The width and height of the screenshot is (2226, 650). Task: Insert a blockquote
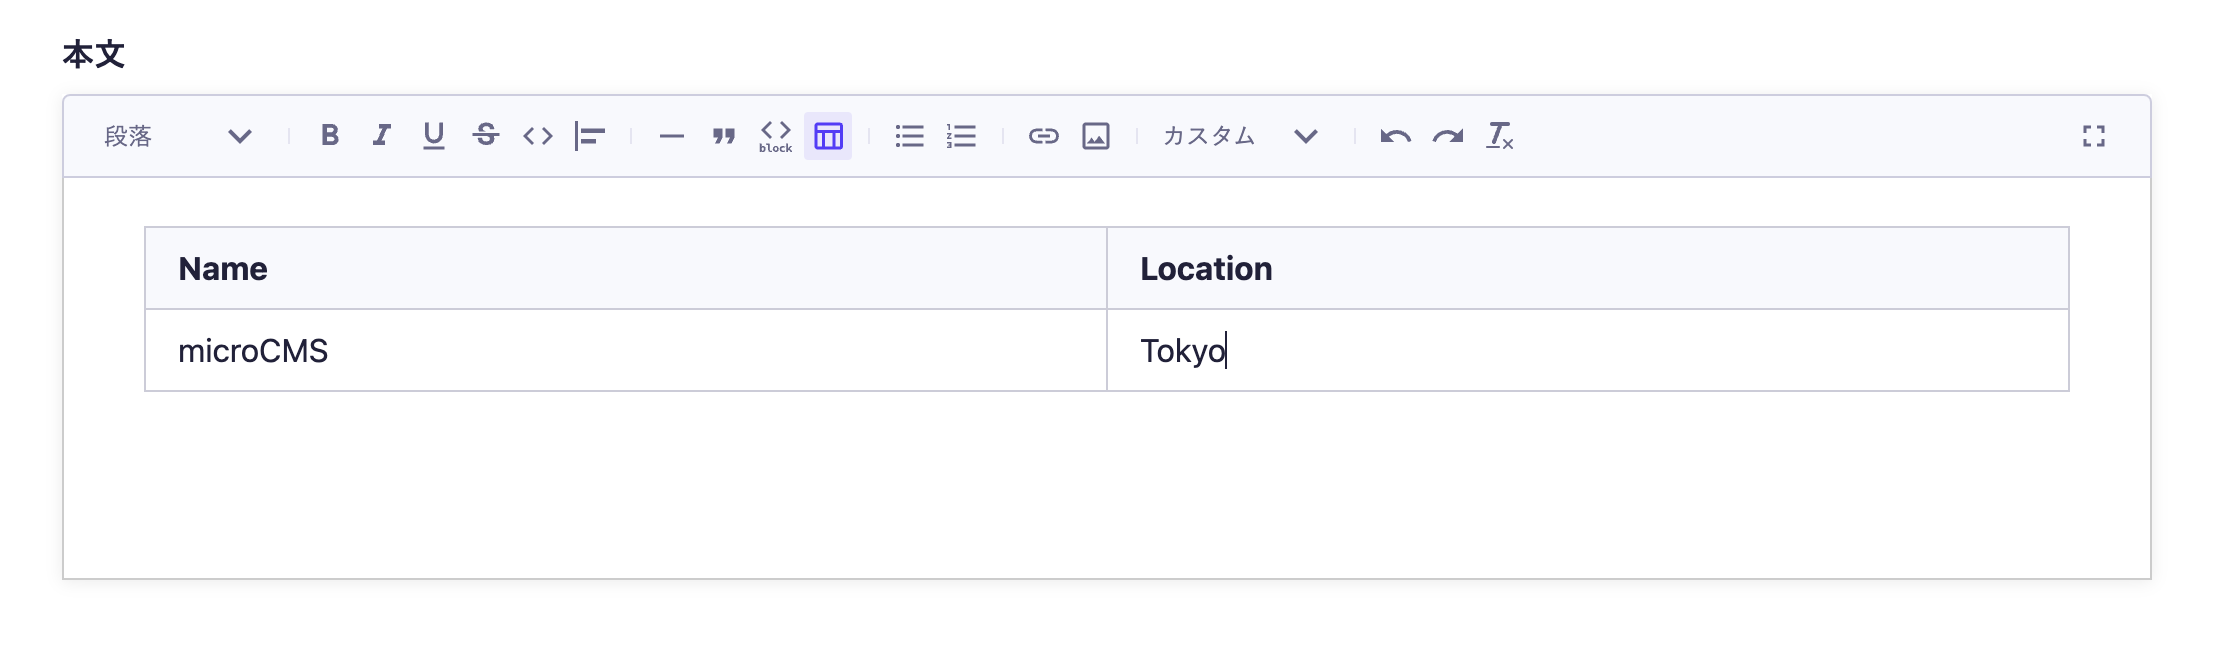(x=724, y=136)
